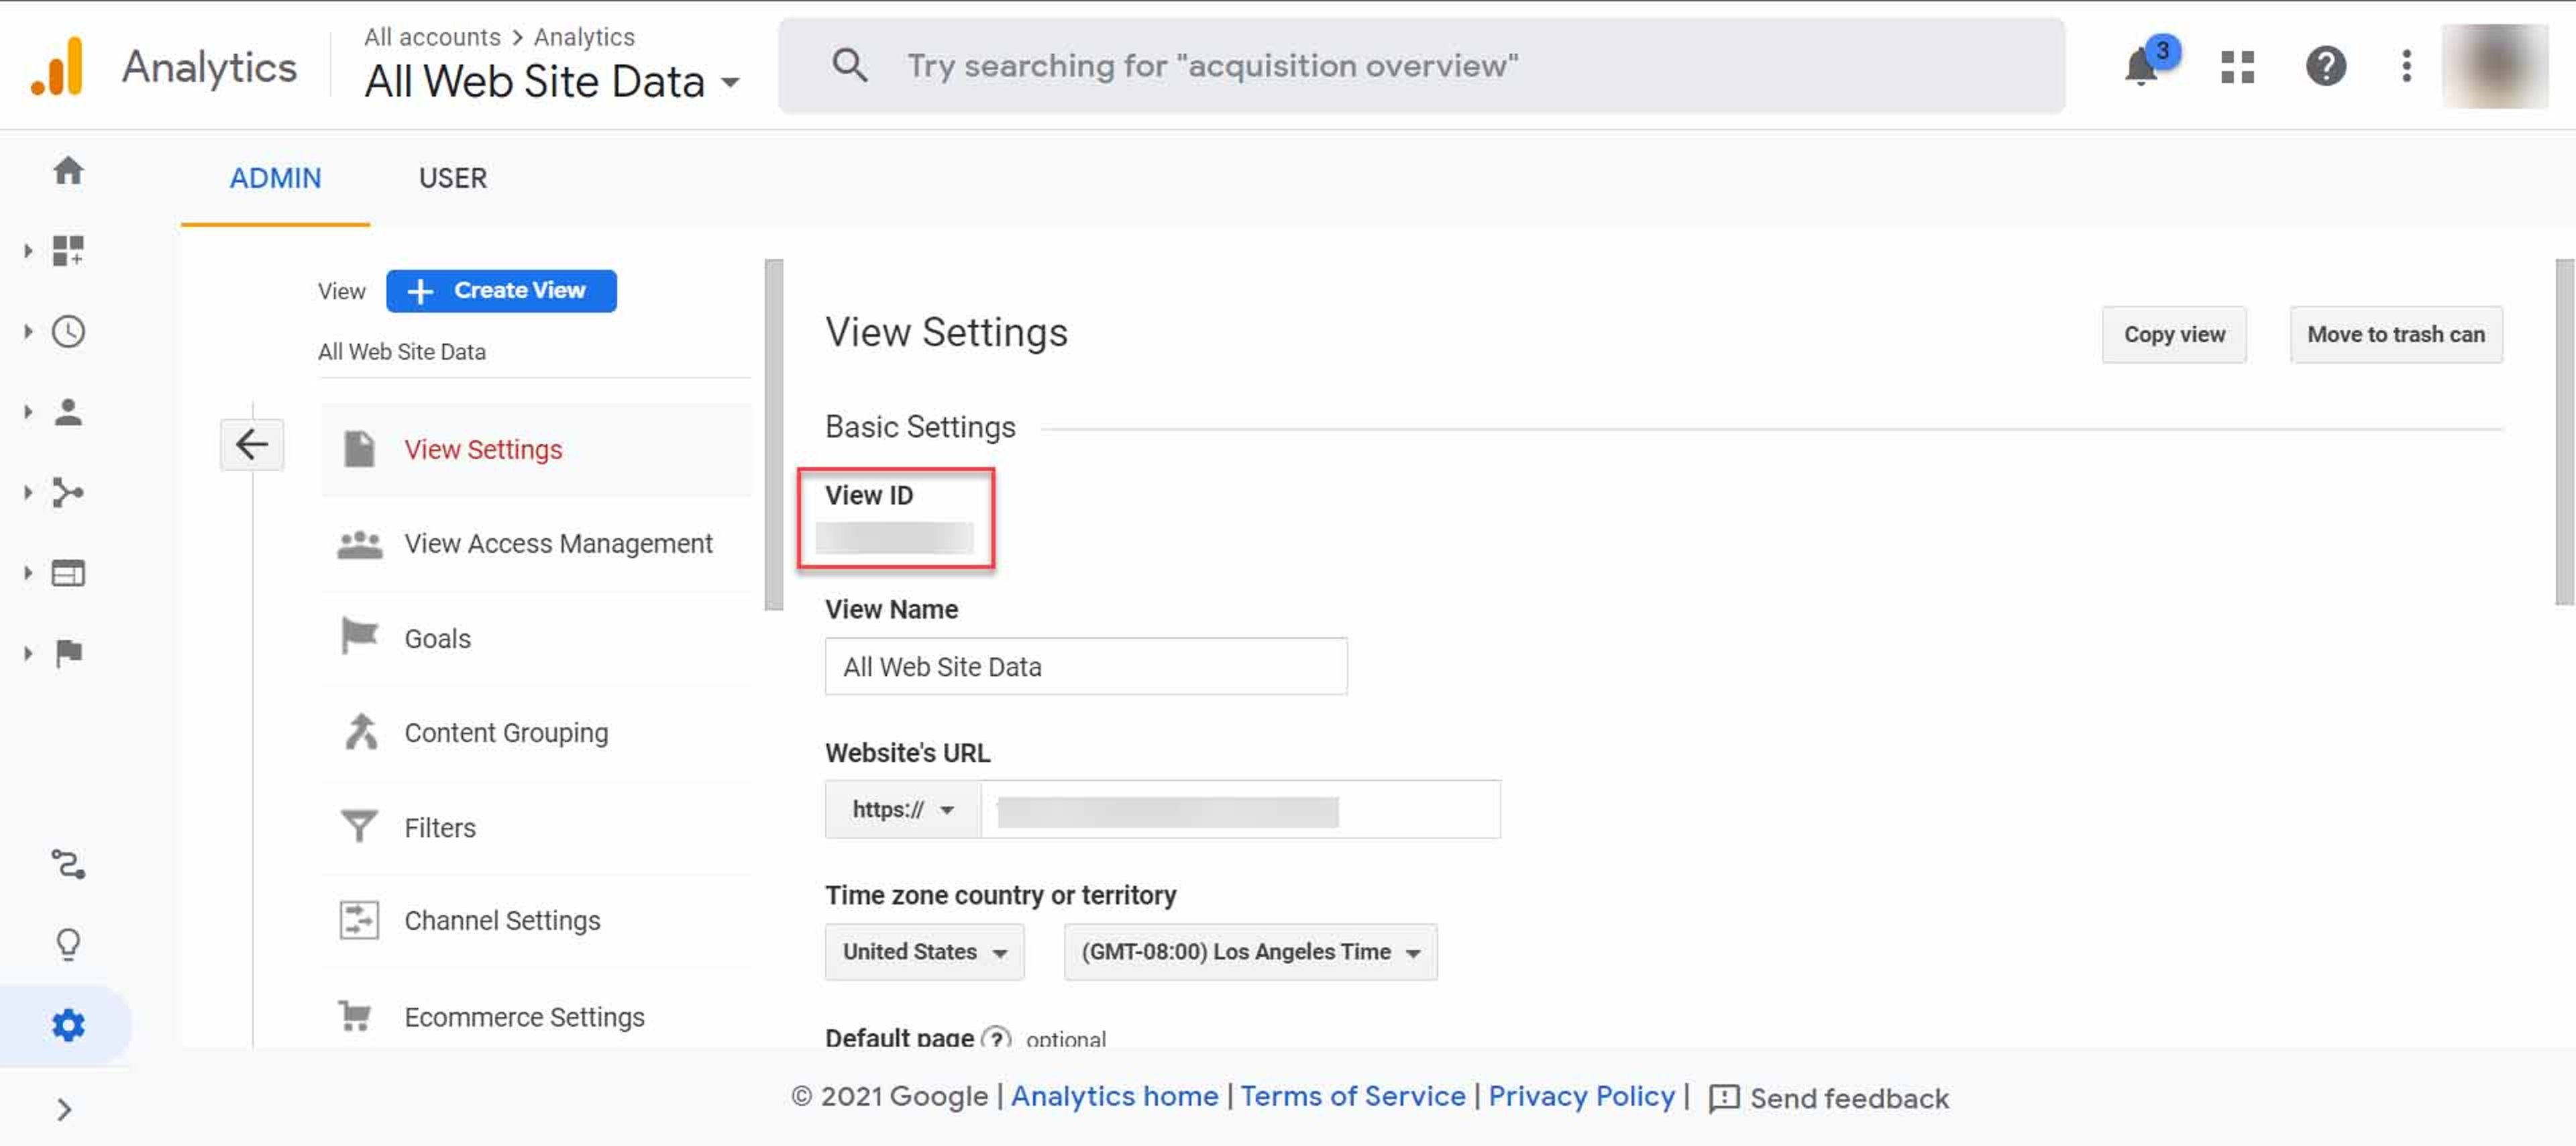
Task: Open the Google apps grid icon
Action: tap(2237, 67)
